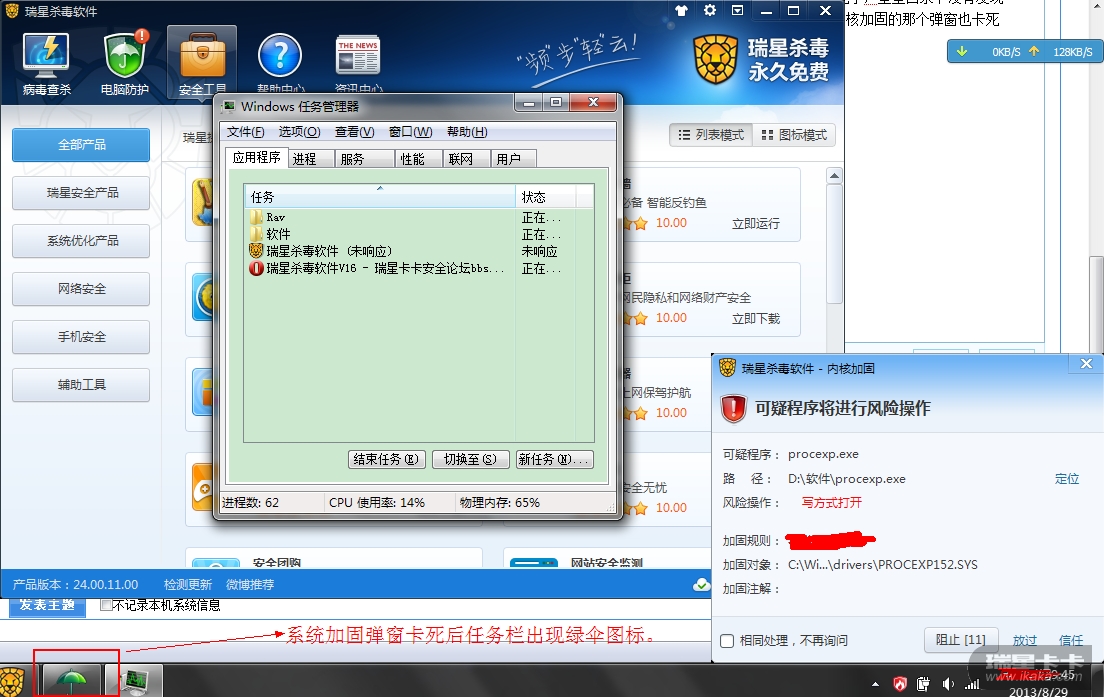Click the 结束任务(E) button
Image resolution: width=1104 pixels, height=697 pixels.
coord(387,460)
